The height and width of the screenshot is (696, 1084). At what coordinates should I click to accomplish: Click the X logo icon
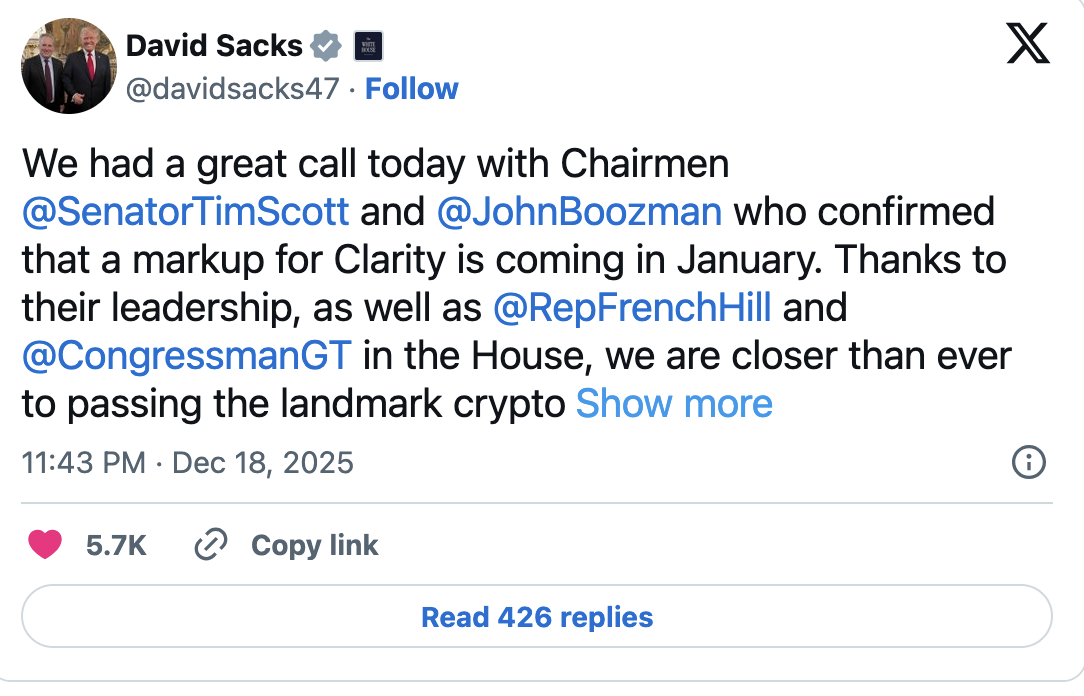coord(1028,44)
